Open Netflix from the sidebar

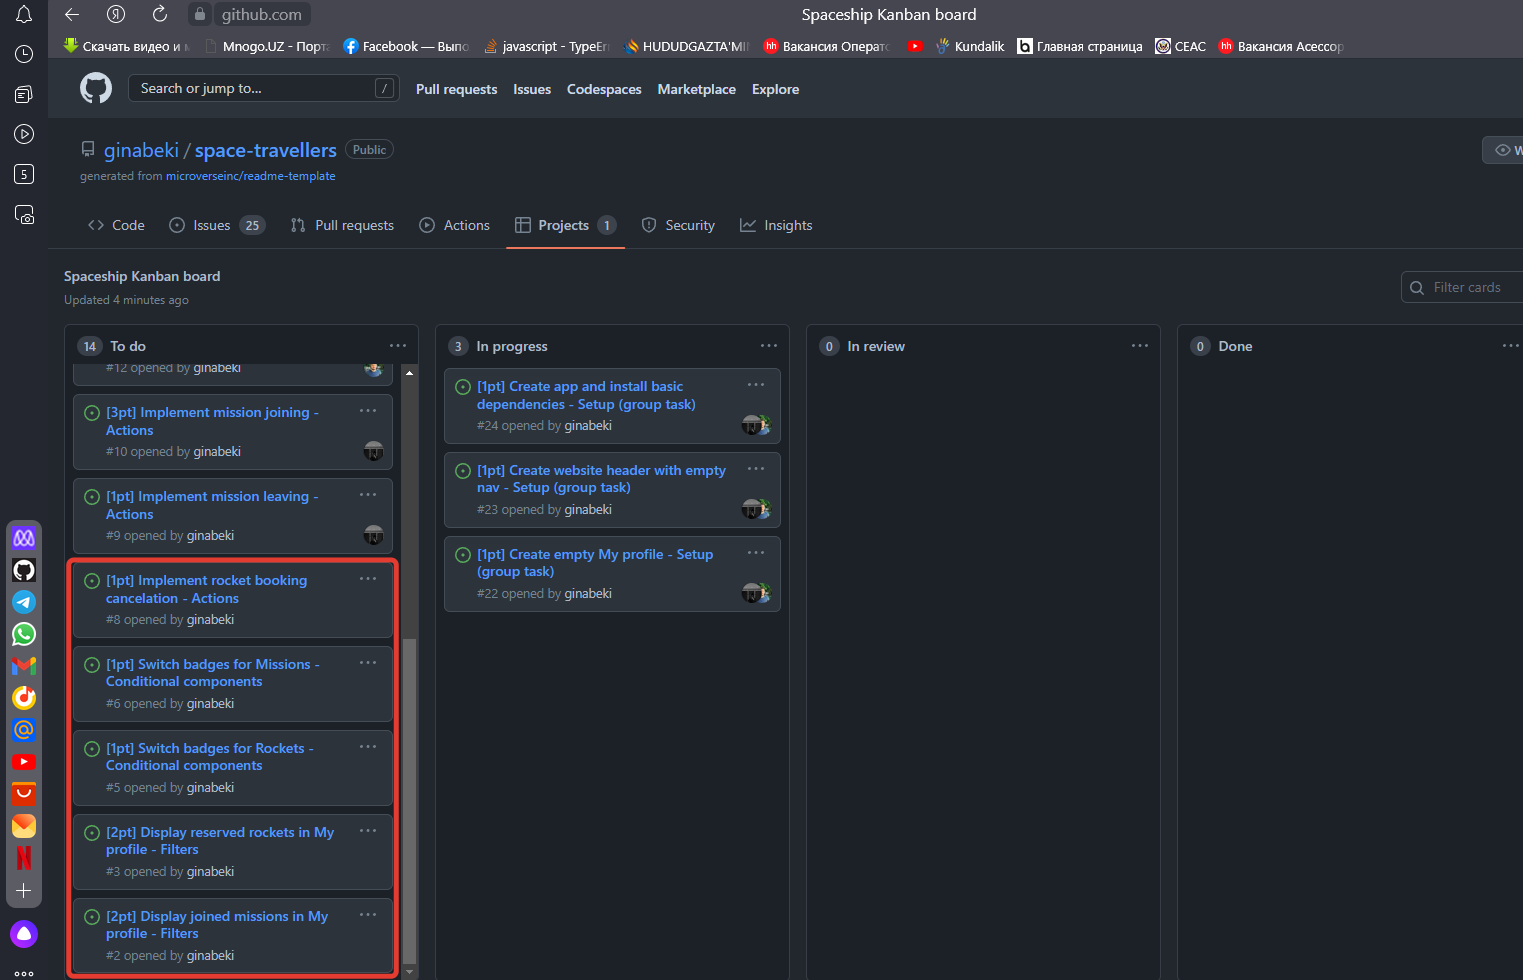pyautogui.click(x=24, y=857)
